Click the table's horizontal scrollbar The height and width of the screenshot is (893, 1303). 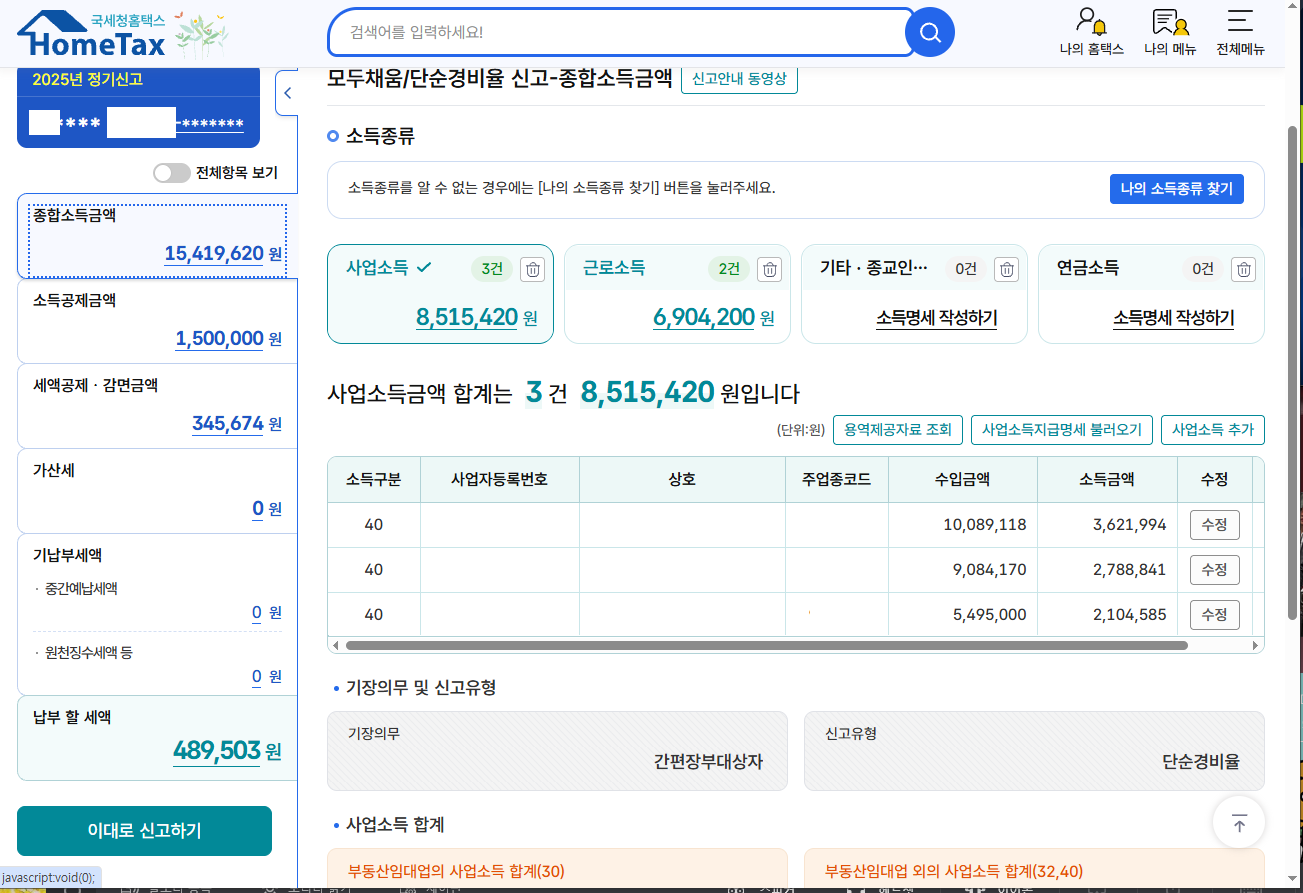tap(765, 646)
